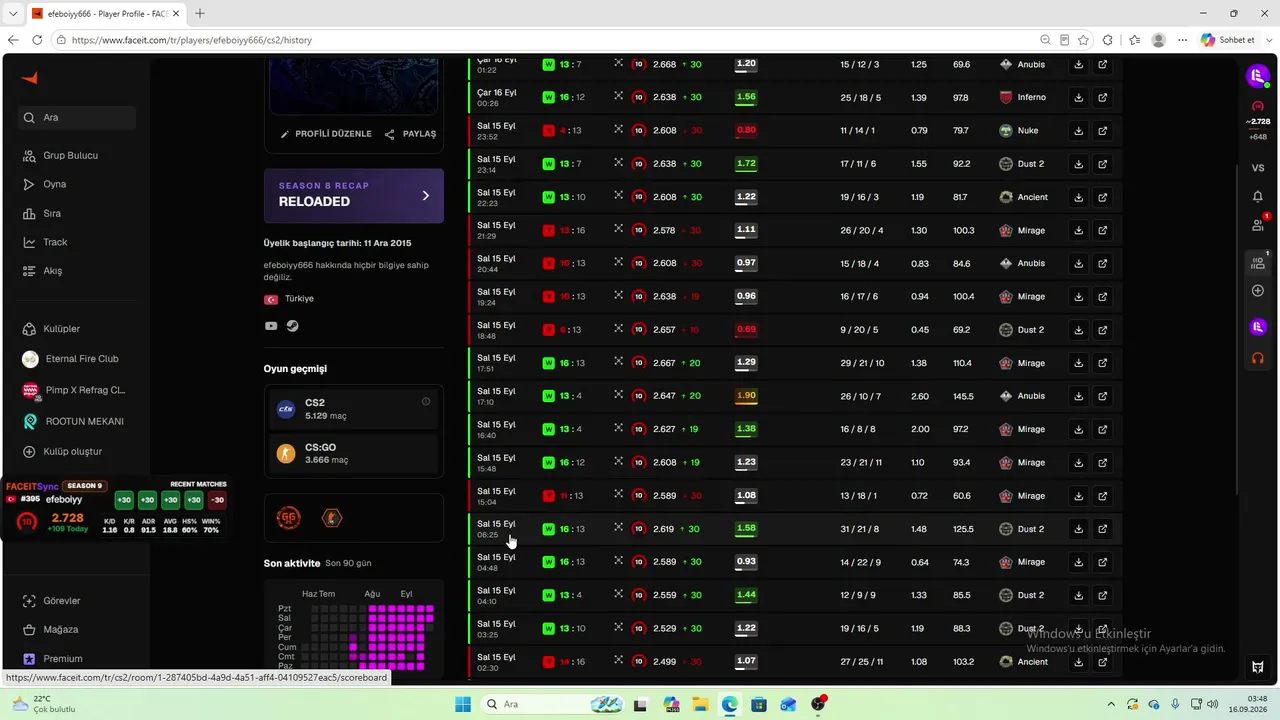Click the efeboiyy666 Player Profile browser tab
Screen dimensions: 1280x720
pyautogui.click(x=105, y=13)
